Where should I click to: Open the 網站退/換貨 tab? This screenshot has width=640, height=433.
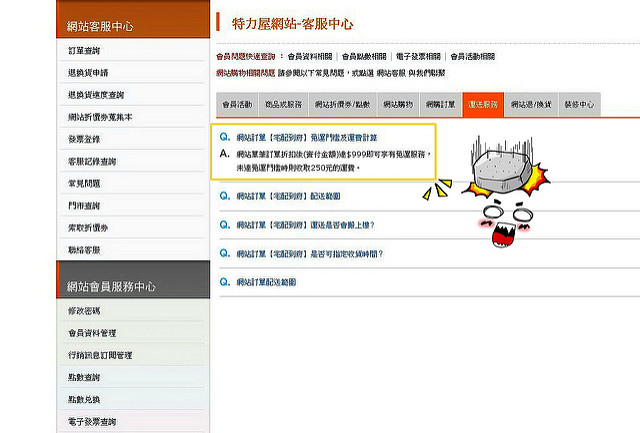point(531,104)
